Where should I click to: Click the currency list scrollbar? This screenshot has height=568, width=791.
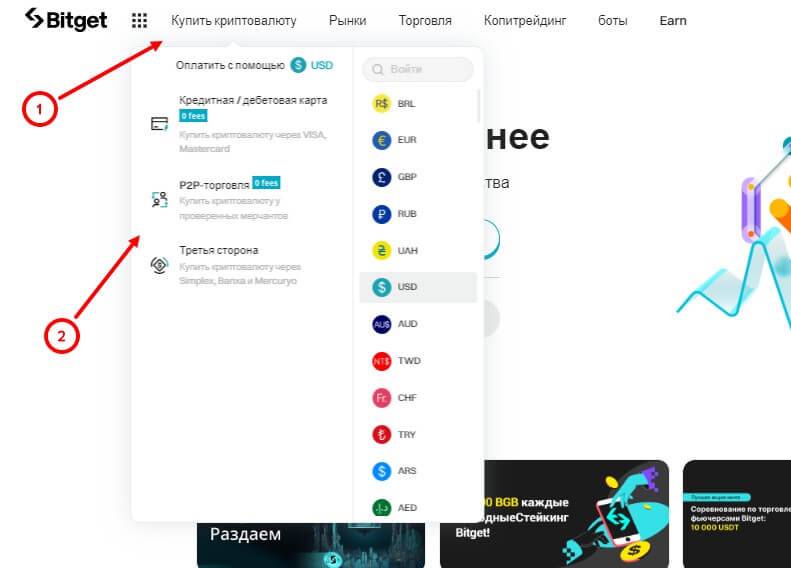[478, 105]
